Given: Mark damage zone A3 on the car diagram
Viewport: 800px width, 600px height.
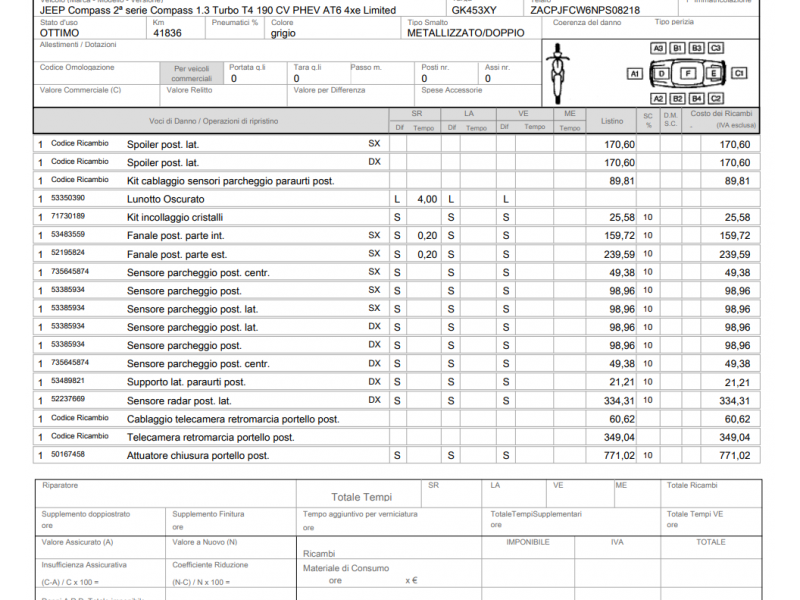Looking at the screenshot, I should pos(658,48).
